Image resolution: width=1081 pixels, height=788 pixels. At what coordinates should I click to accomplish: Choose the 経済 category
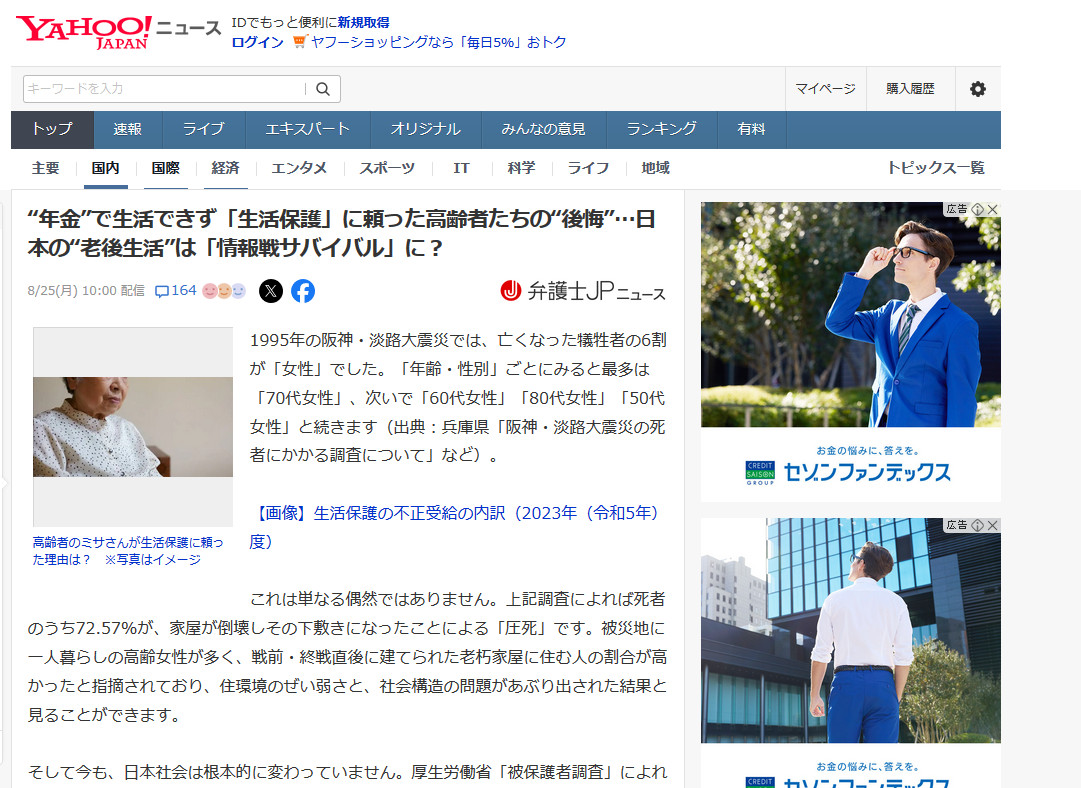[225, 168]
